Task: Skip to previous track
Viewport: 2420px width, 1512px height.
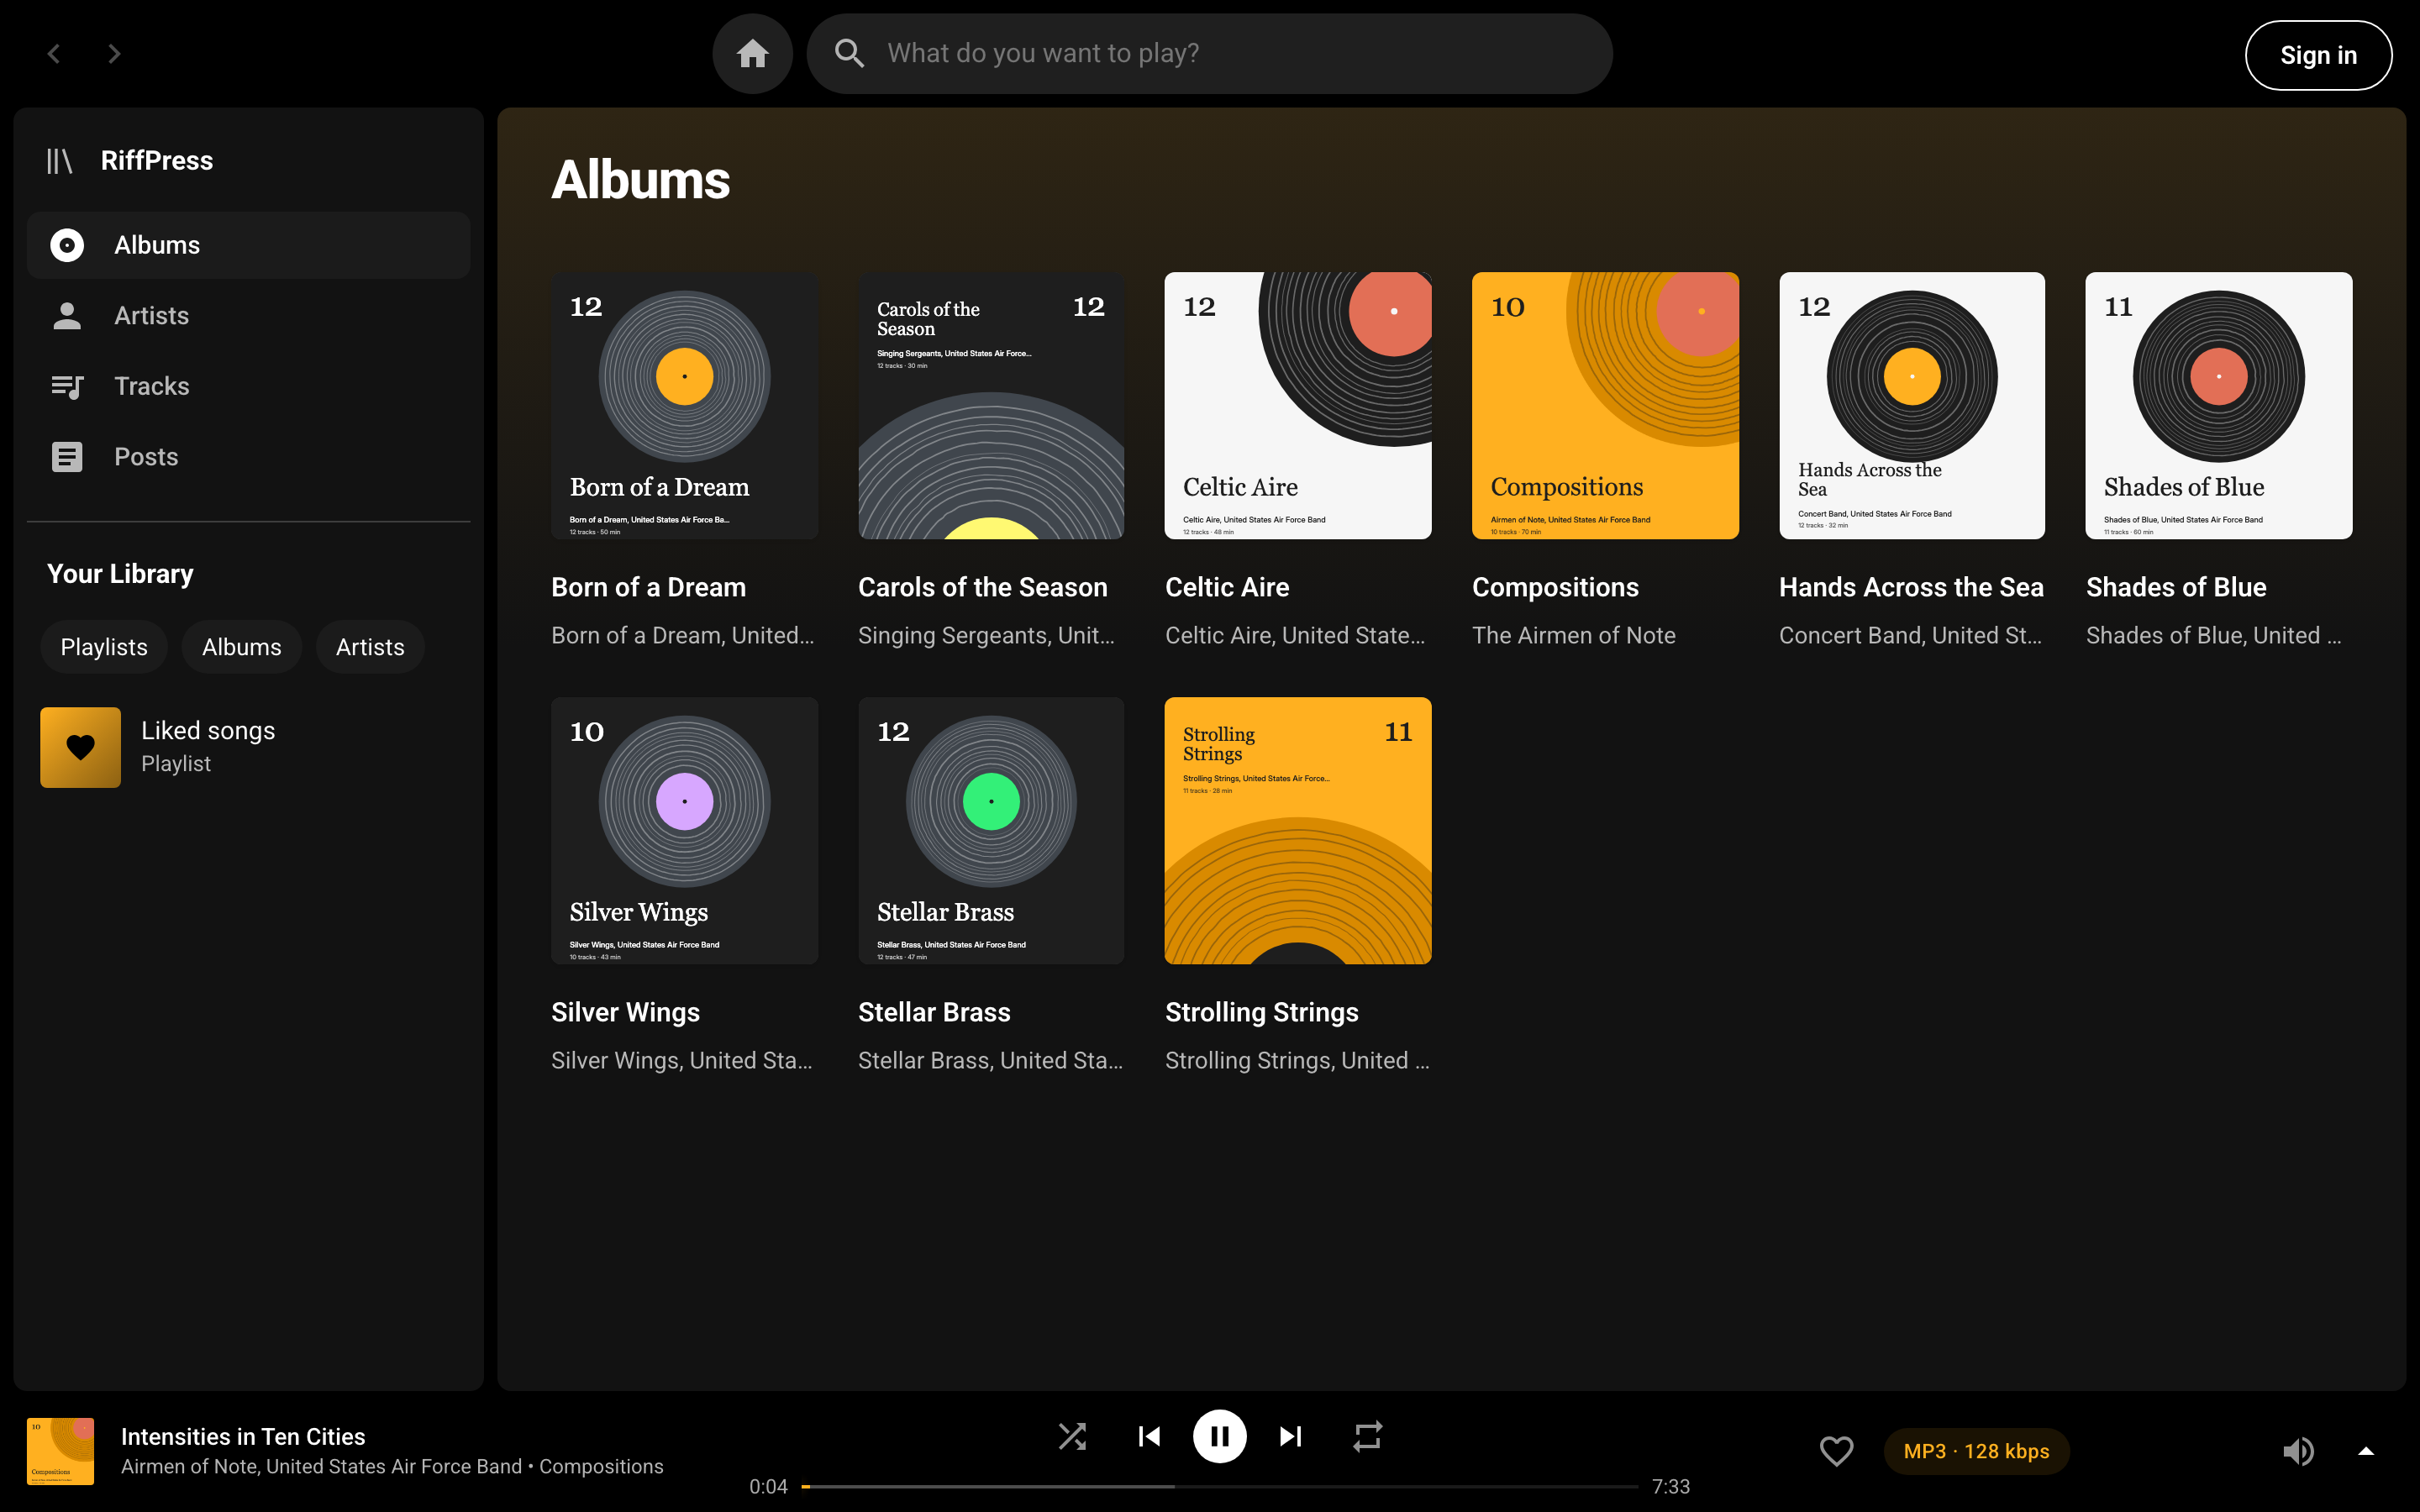Action: click(x=1149, y=1436)
